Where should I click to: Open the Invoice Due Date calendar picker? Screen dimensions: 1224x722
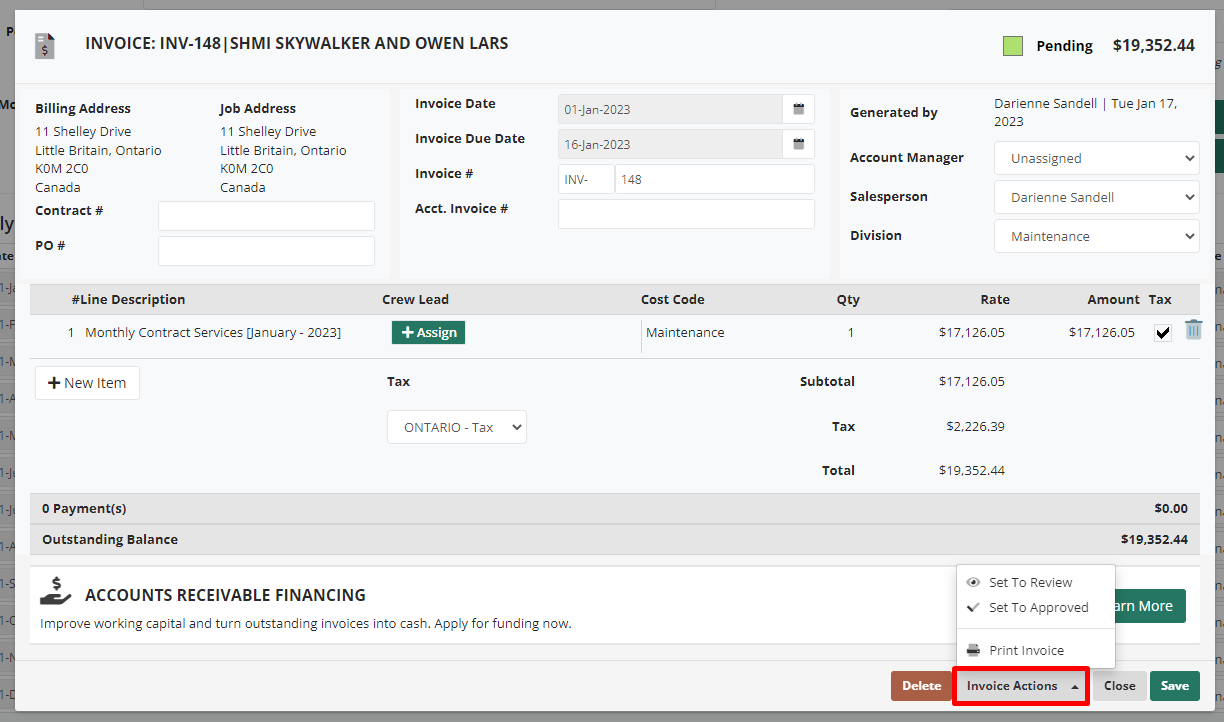pos(799,144)
